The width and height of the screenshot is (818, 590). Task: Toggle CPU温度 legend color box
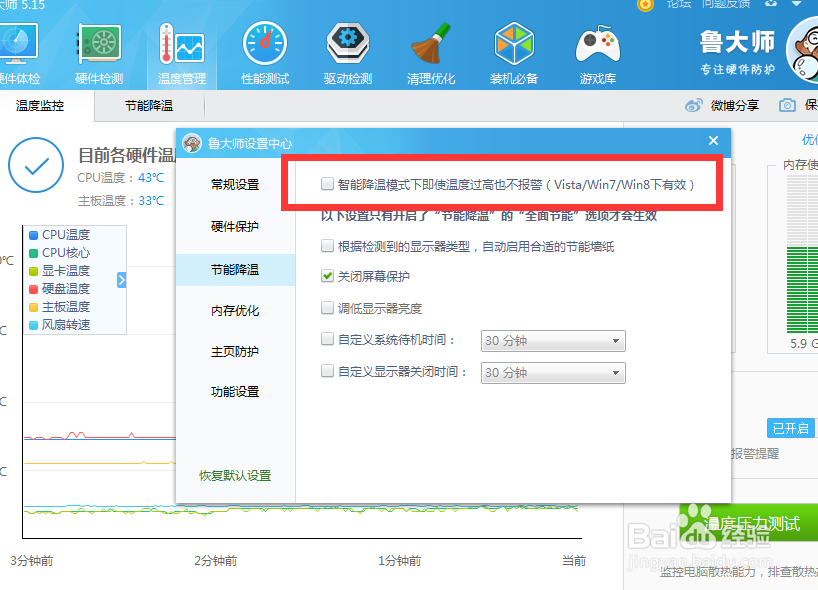click(33, 235)
